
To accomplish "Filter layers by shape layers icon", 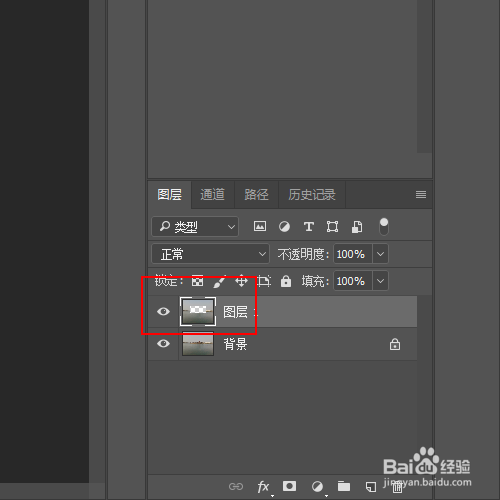I will [x=332, y=227].
